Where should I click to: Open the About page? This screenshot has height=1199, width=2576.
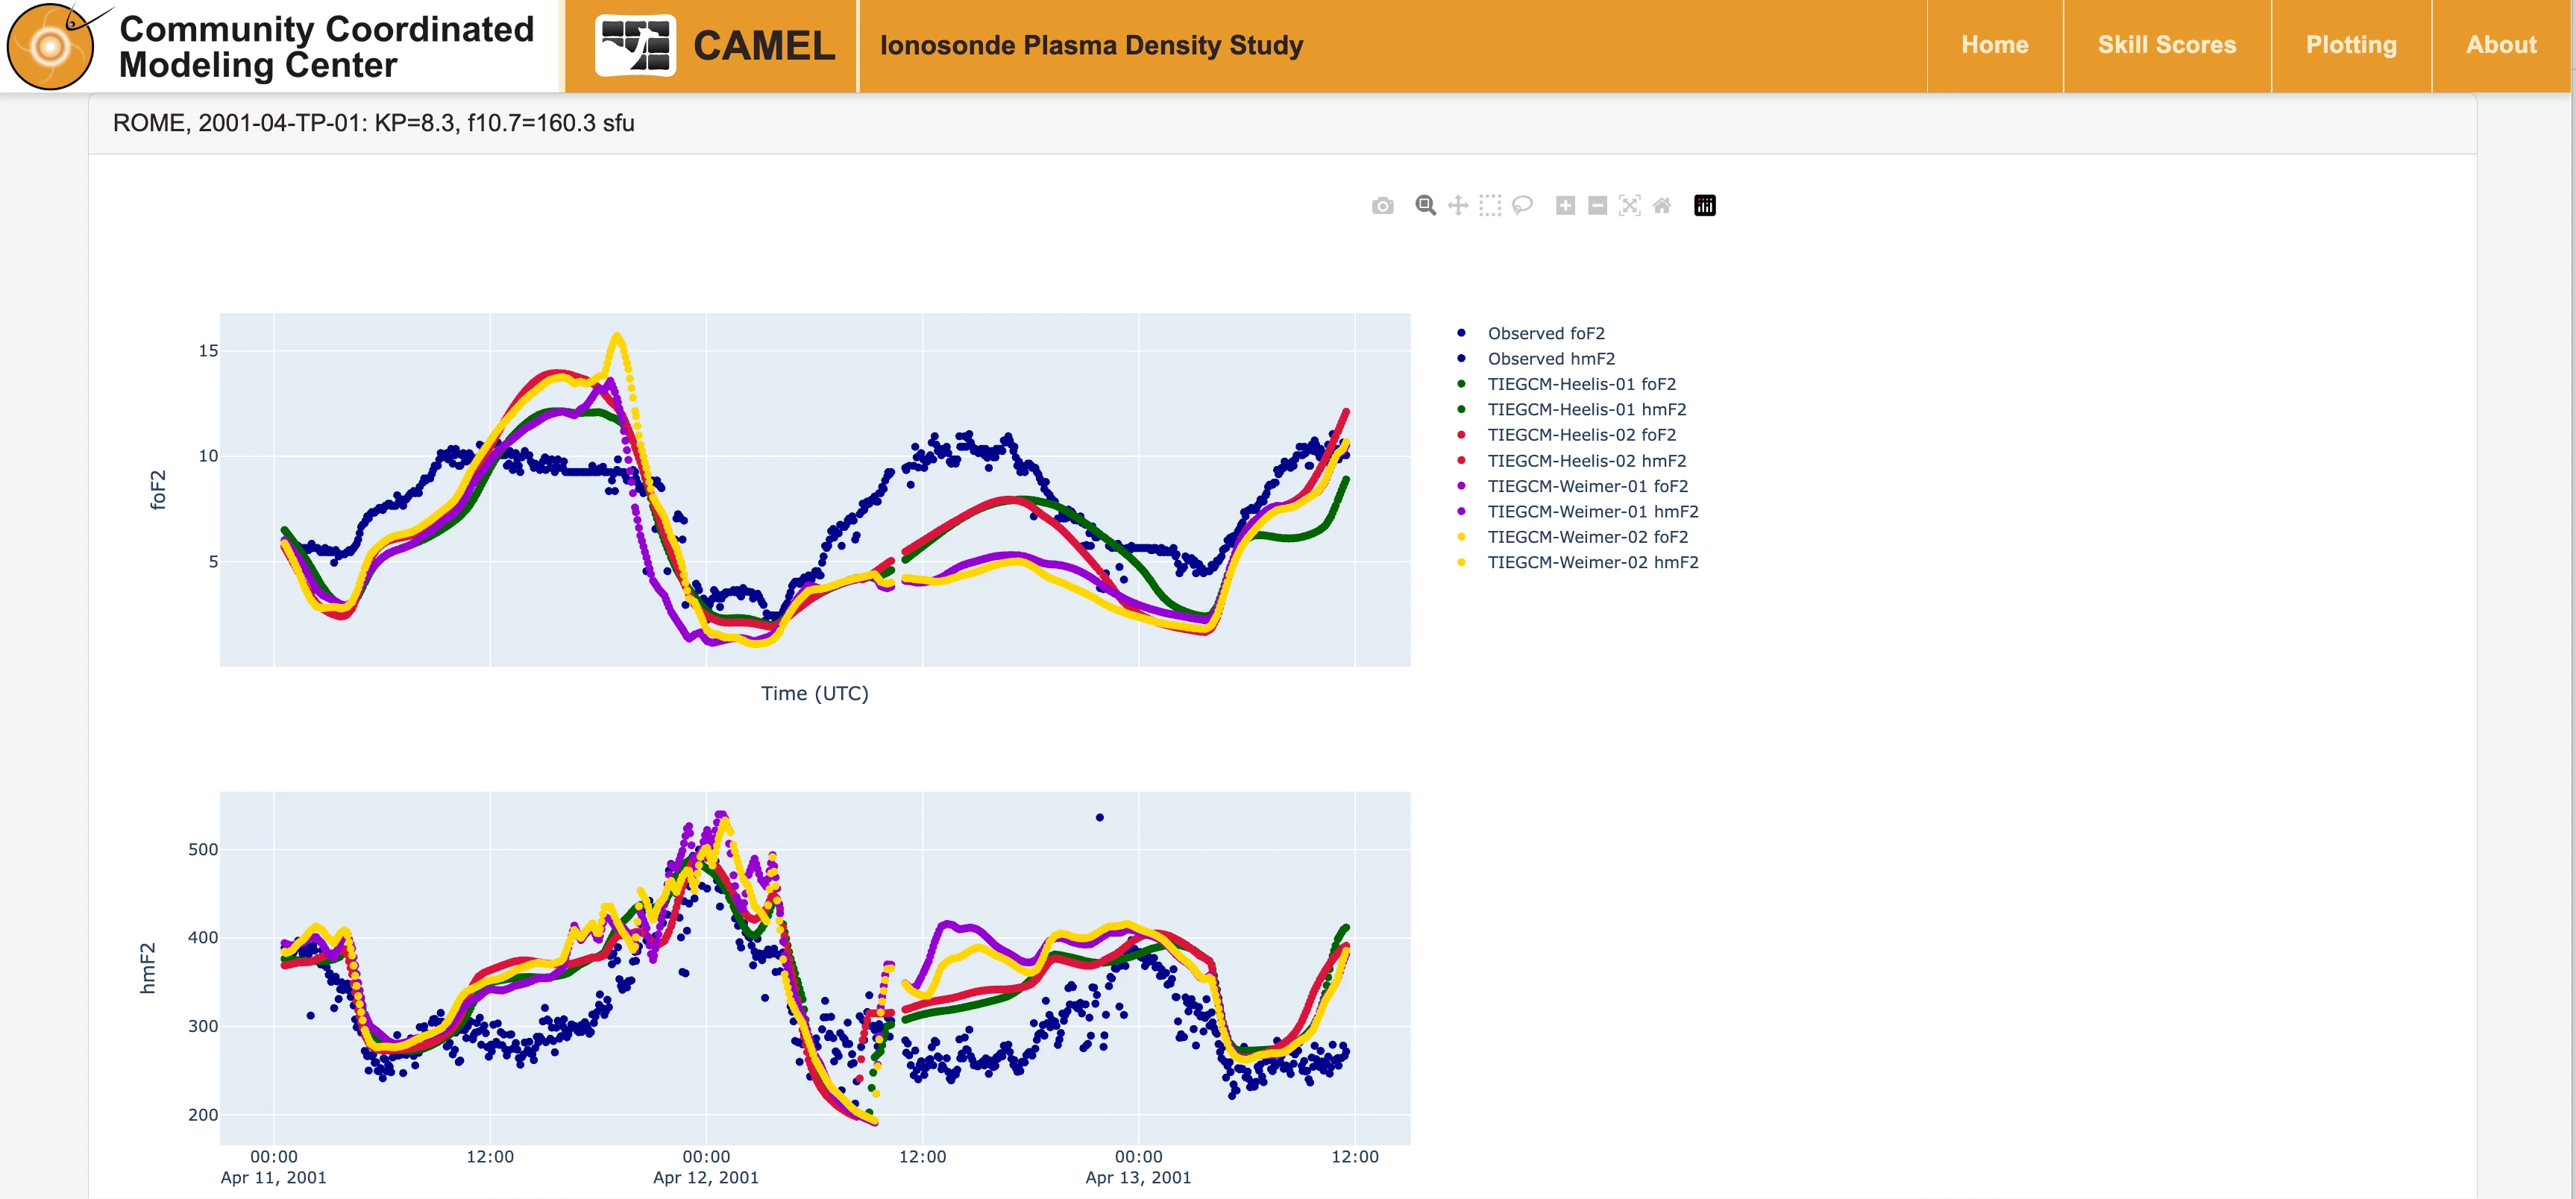[2500, 45]
